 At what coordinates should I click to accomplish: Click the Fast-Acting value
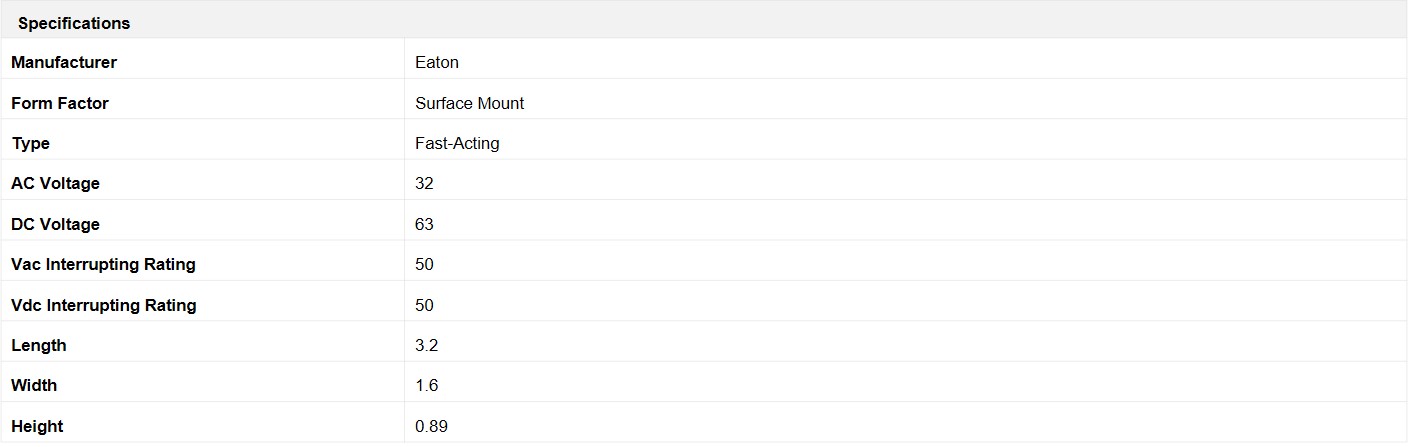[457, 143]
